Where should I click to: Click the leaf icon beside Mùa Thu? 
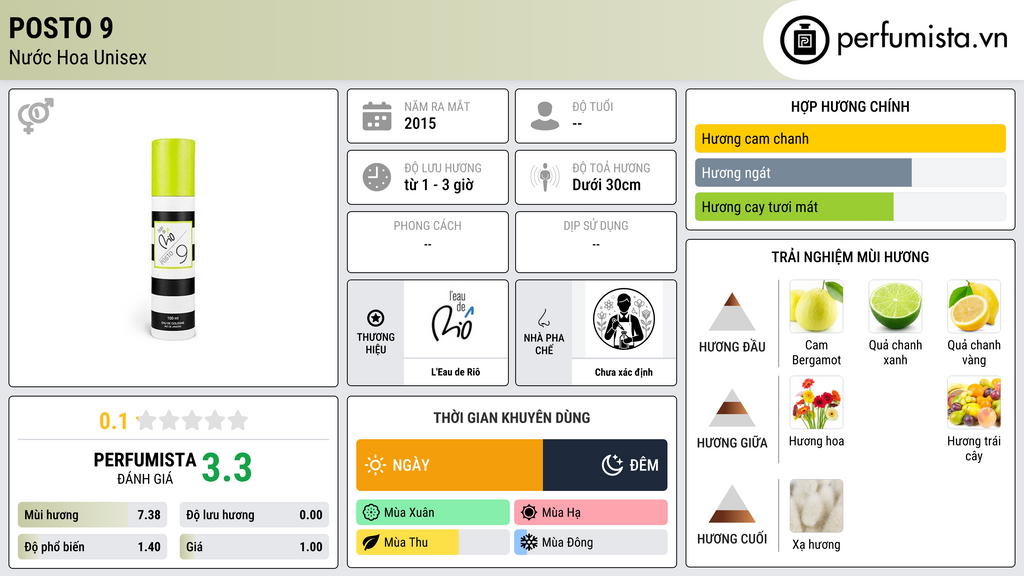(x=371, y=542)
